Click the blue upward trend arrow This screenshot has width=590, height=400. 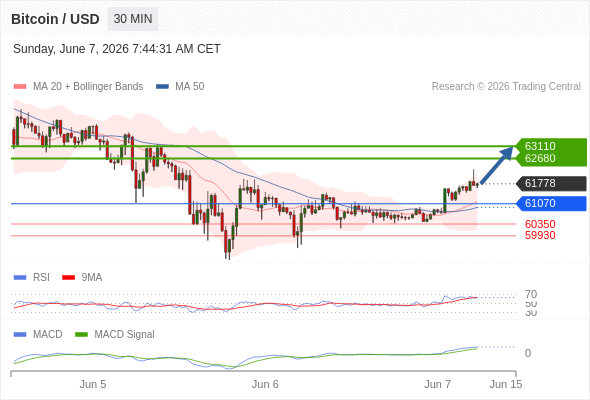point(497,165)
